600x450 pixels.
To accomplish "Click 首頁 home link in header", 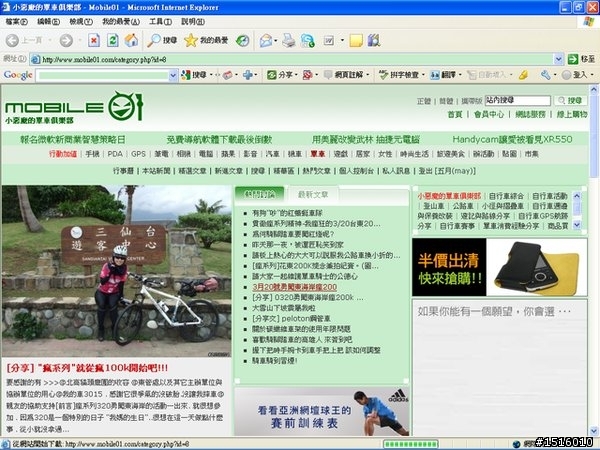I will click(455, 114).
